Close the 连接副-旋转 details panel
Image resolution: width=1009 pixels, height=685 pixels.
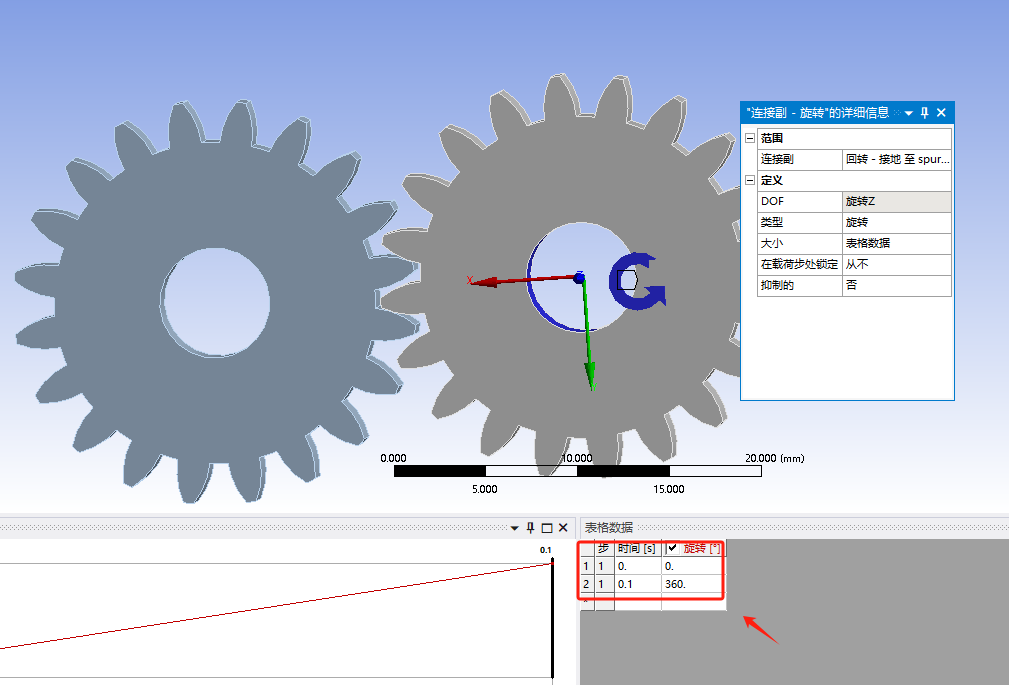[x=941, y=113]
